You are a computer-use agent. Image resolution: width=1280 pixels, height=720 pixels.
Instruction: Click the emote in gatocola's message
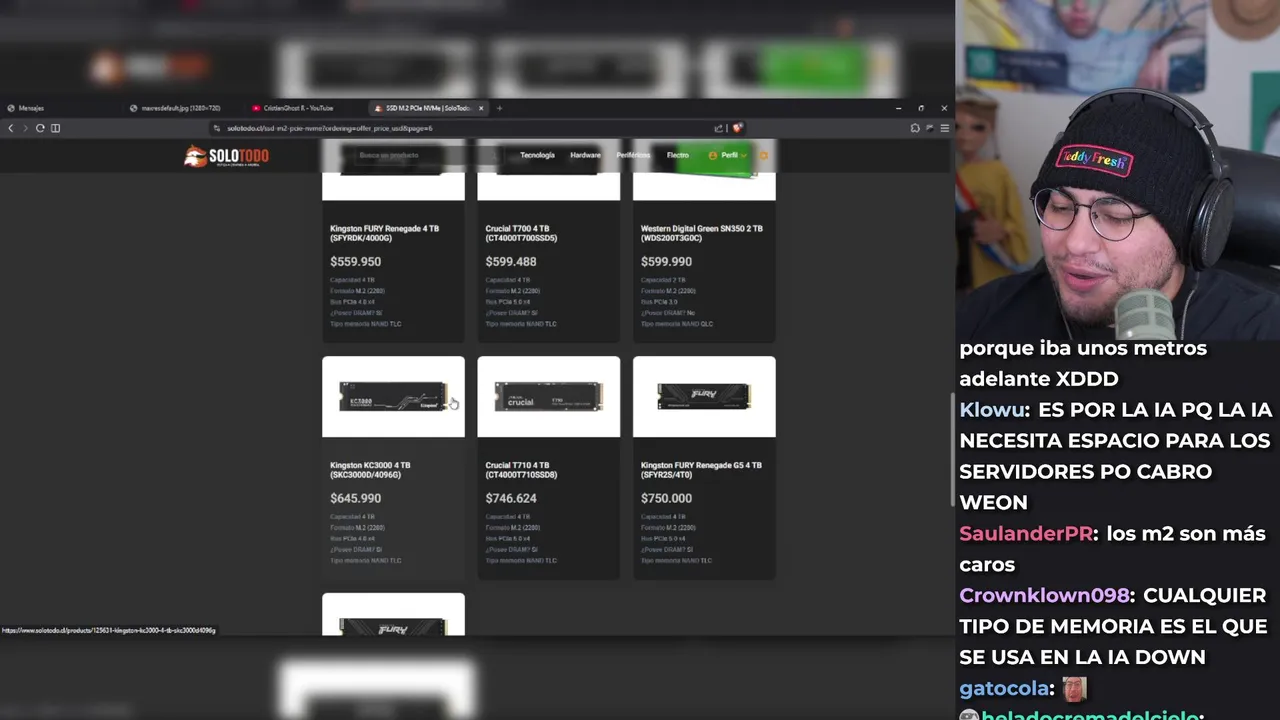tap(1074, 689)
